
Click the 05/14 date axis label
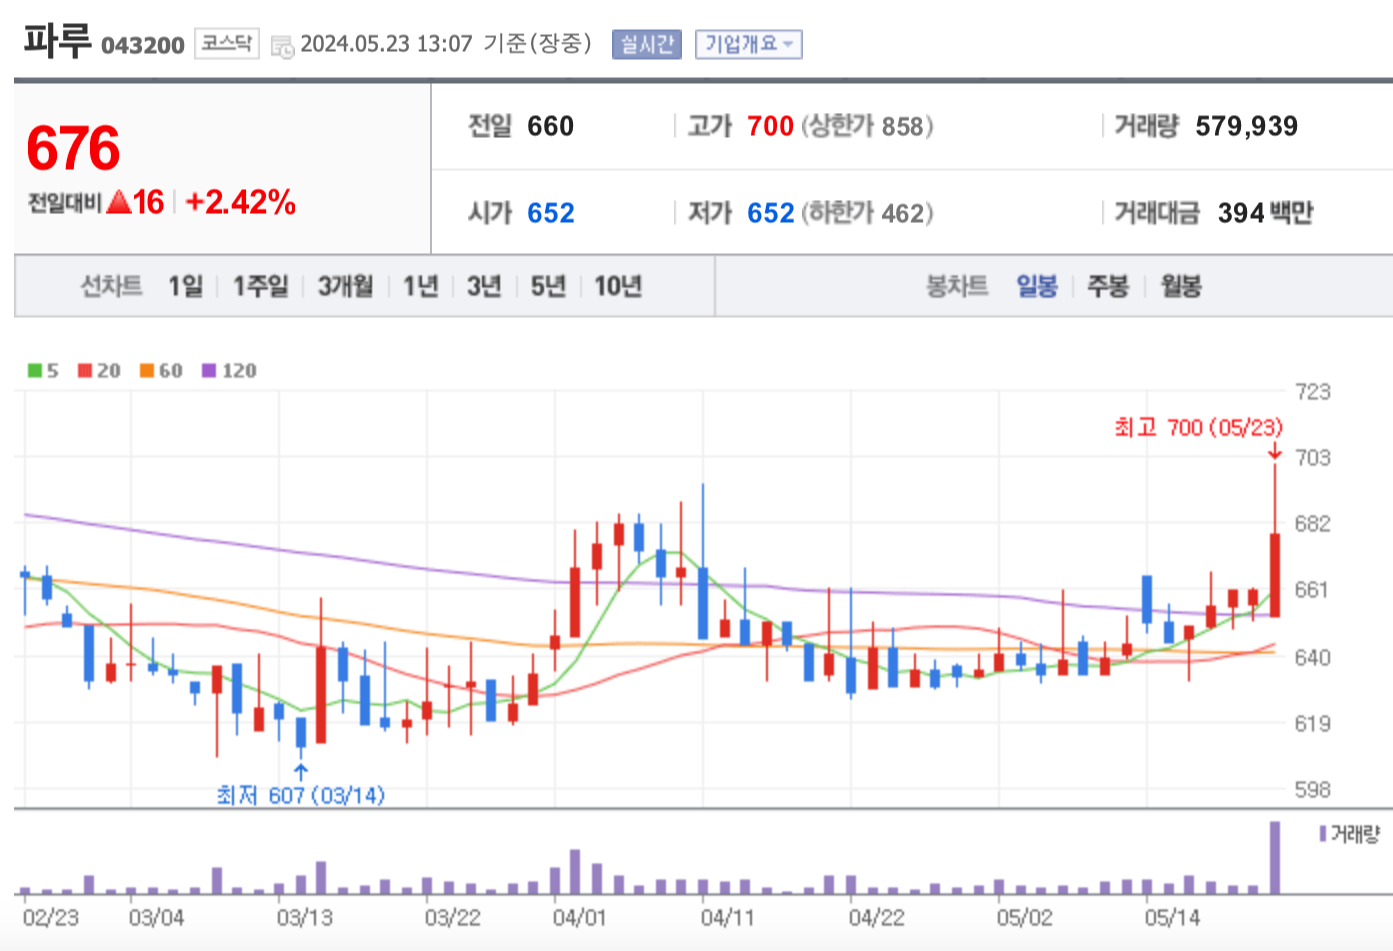(x=1172, y=917)
